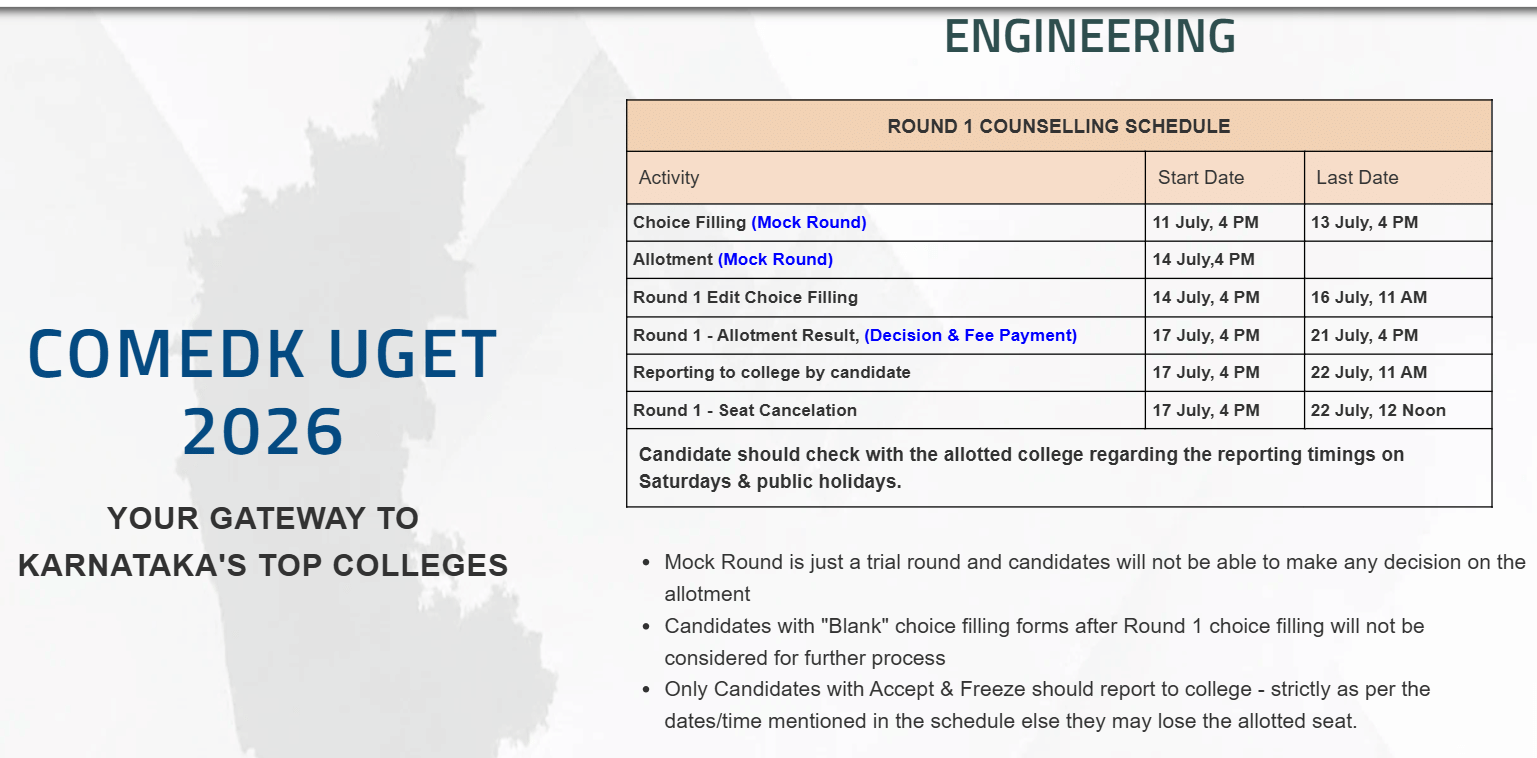Open the Mock Round link beside Allotment

(775, 260)
